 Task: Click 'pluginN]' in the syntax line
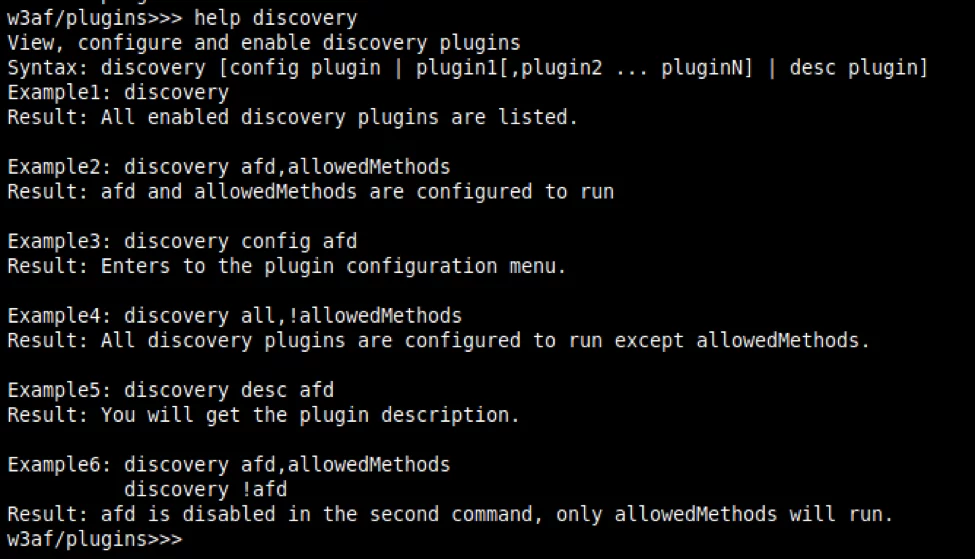[x=707, y=67]
